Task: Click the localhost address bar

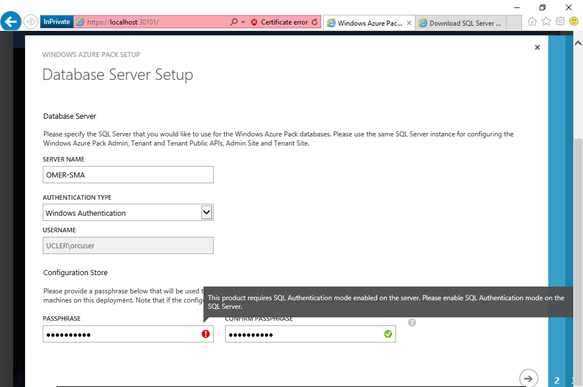Action: click(151, 22)
